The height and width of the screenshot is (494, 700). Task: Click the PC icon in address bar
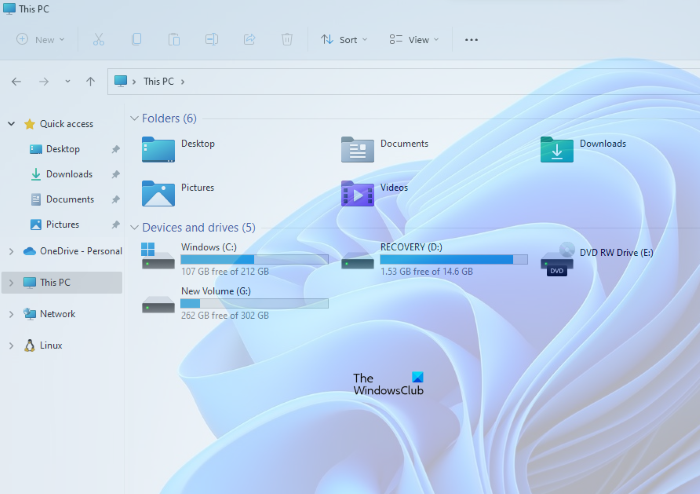(x=120, y=81)
